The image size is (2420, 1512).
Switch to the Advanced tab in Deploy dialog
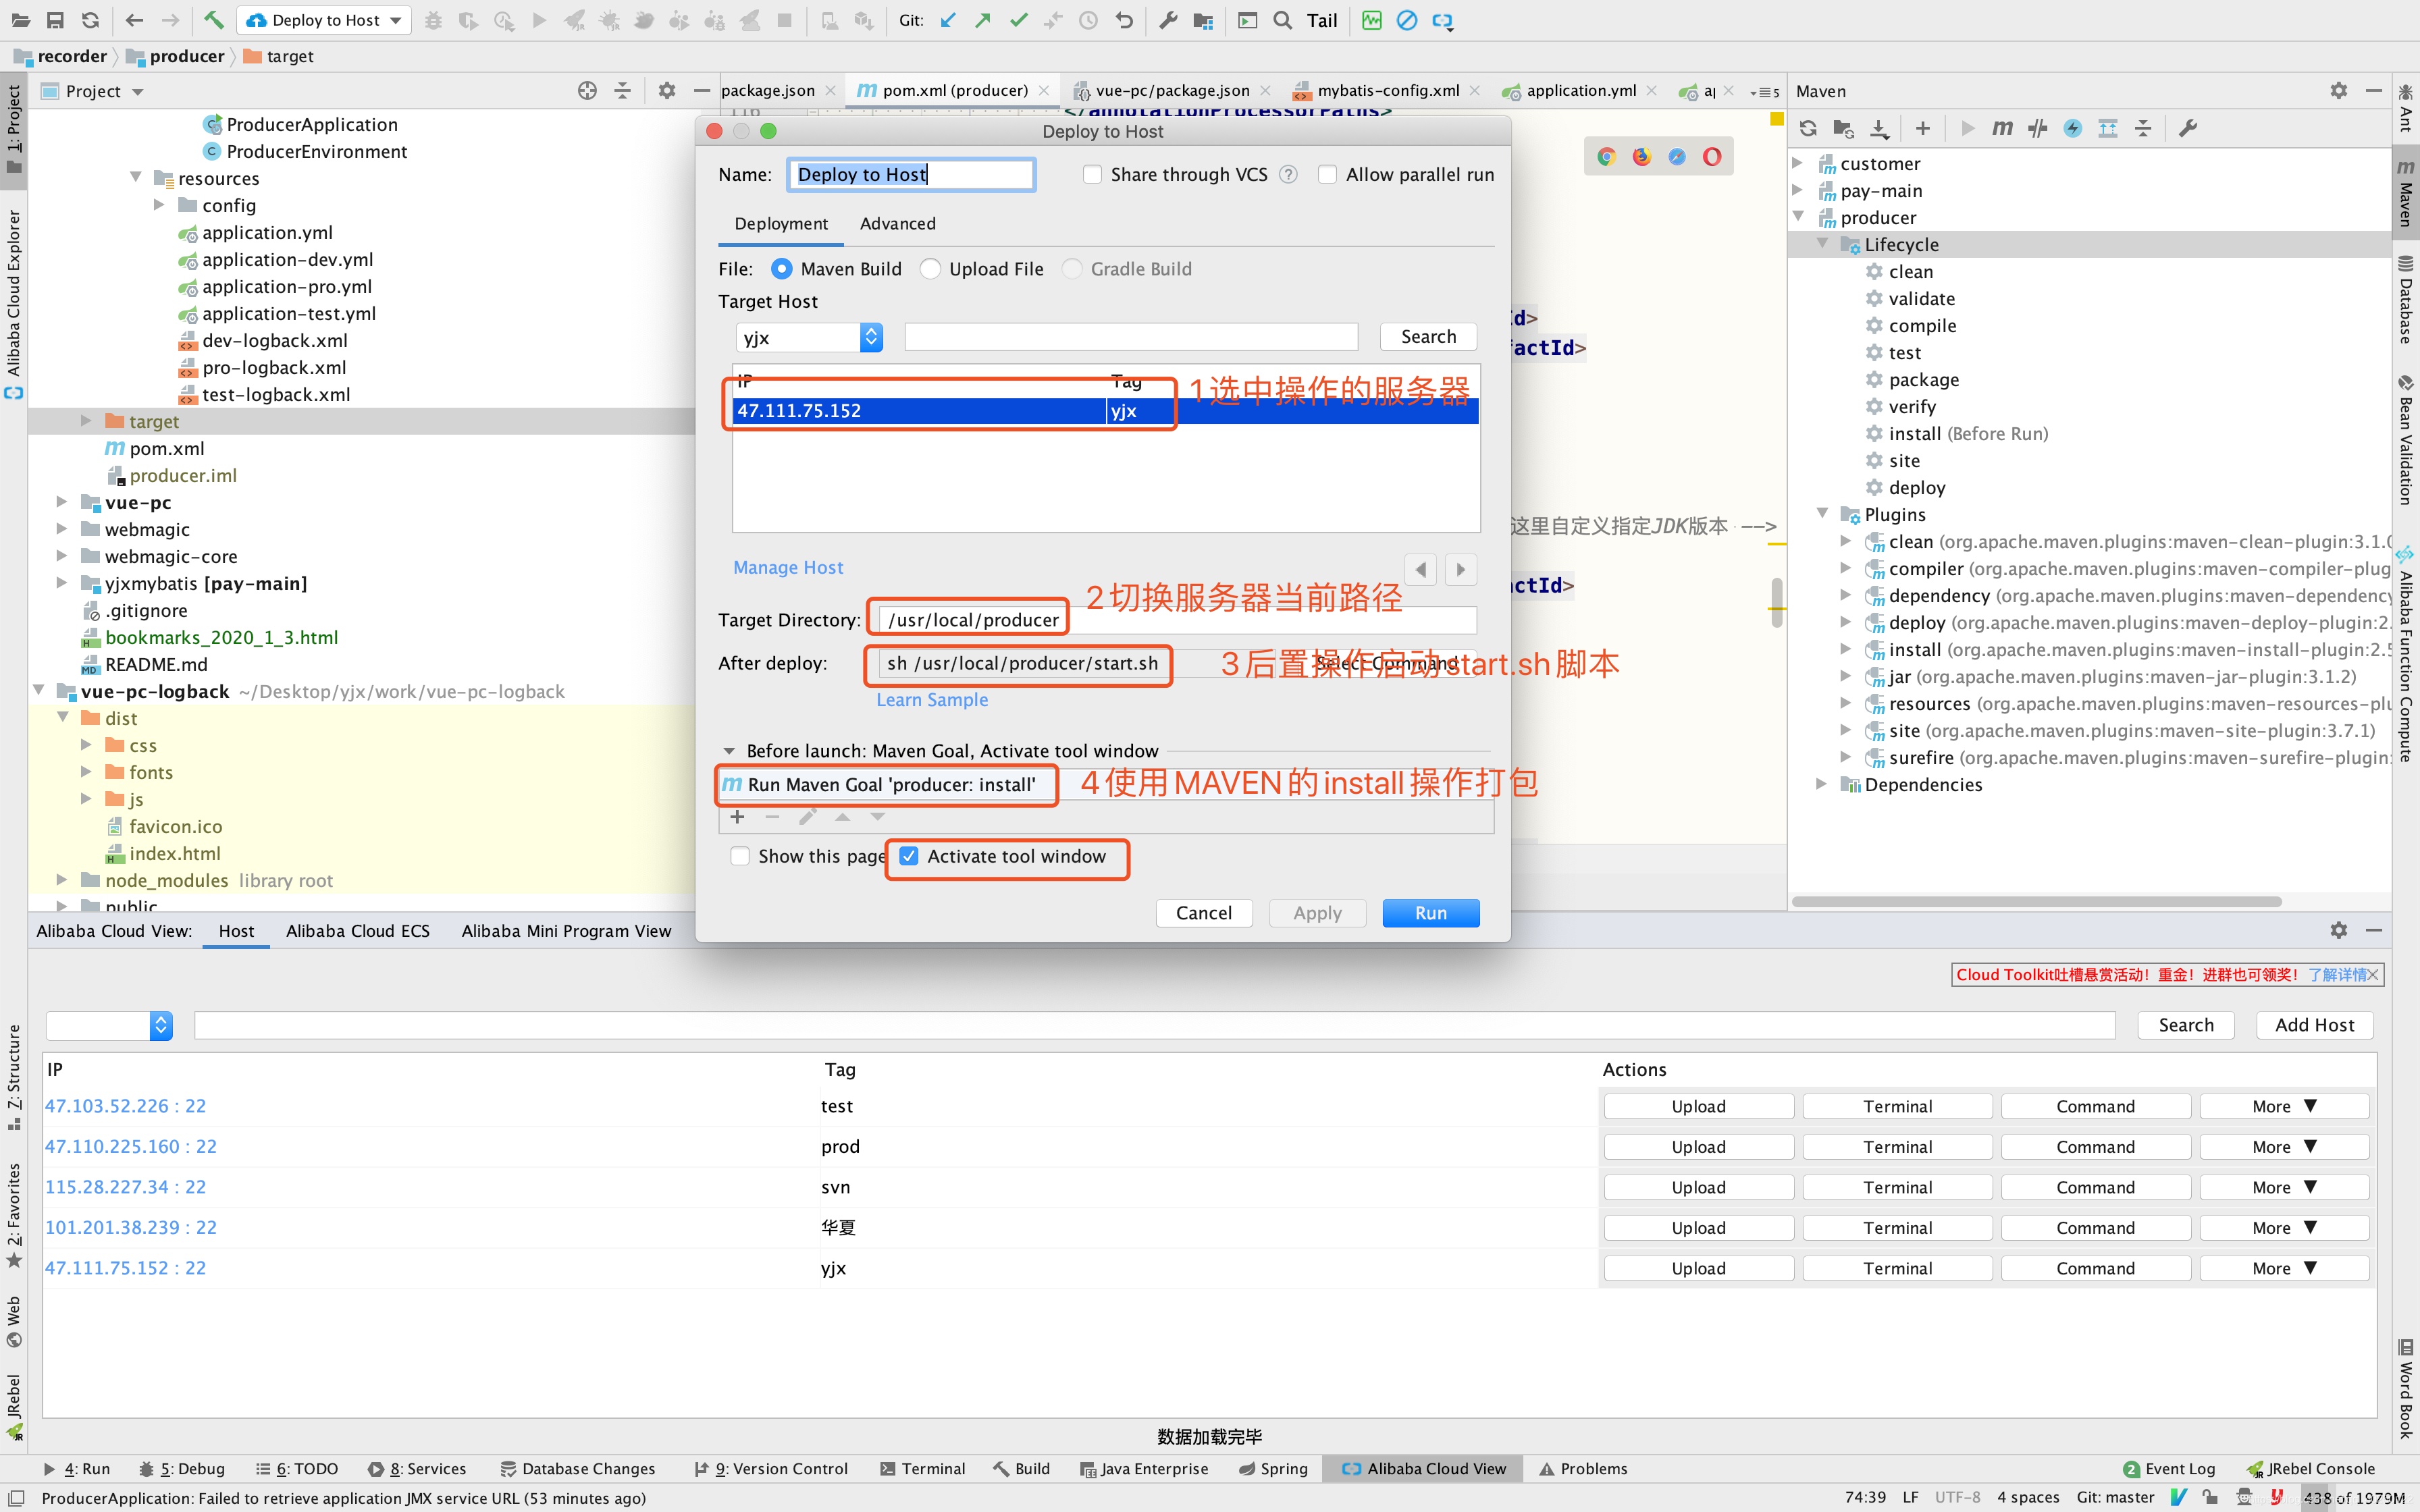click(x=897, y=221)
